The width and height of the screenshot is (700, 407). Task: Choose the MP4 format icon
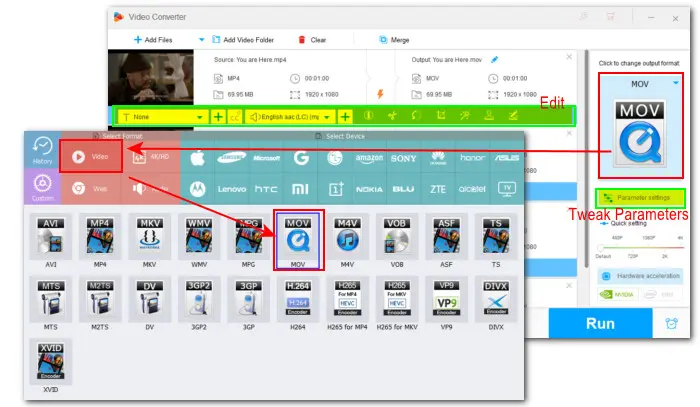point(100,237)
